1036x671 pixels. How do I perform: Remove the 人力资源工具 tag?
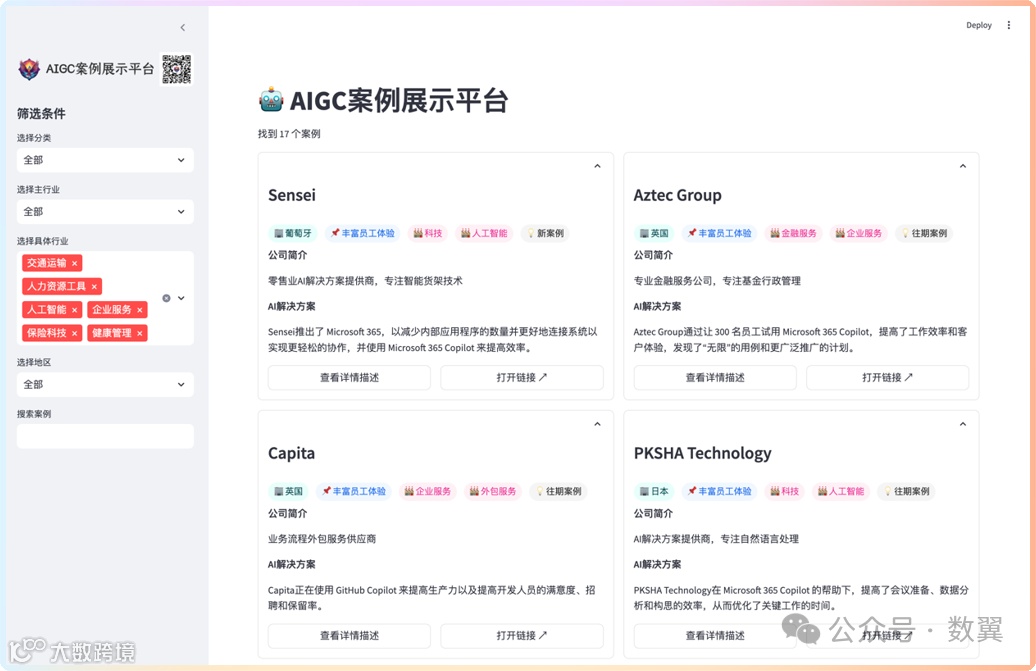coord(94,286)
